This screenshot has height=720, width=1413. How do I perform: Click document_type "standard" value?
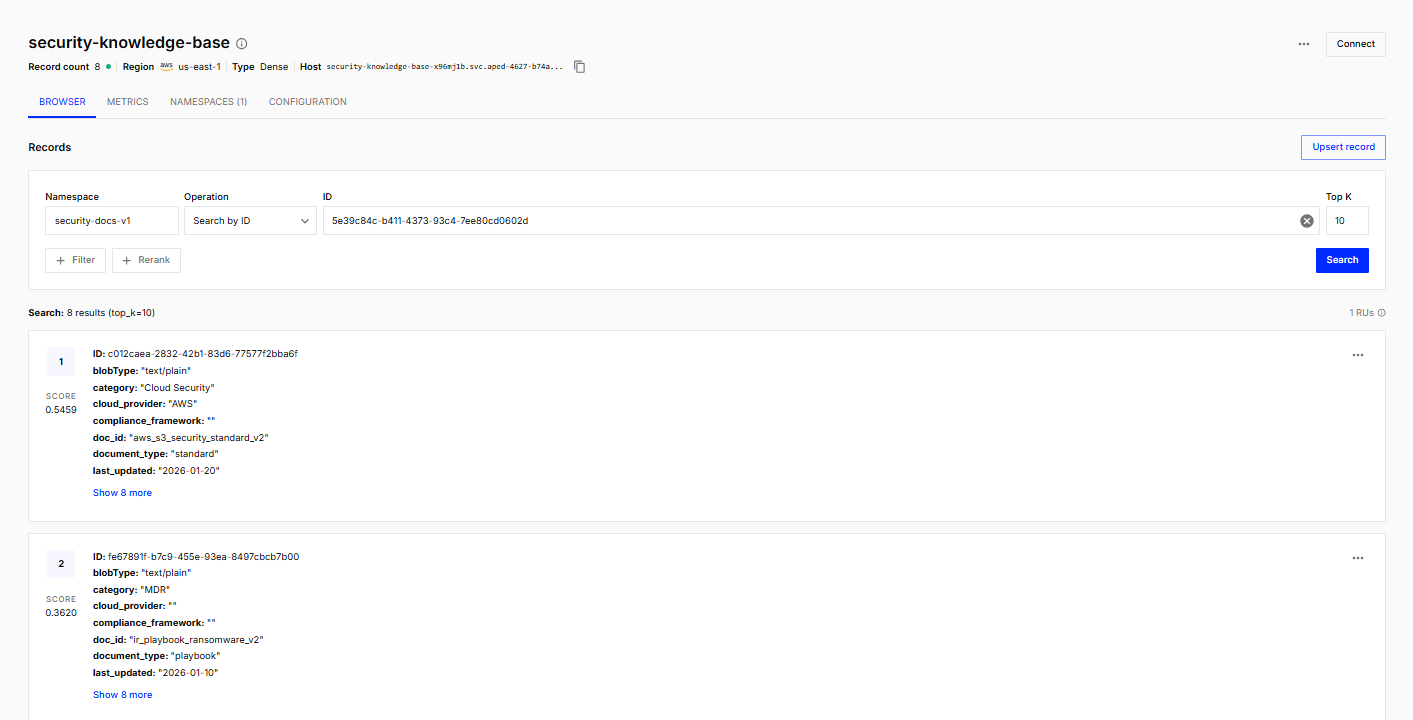coord(195,454)
